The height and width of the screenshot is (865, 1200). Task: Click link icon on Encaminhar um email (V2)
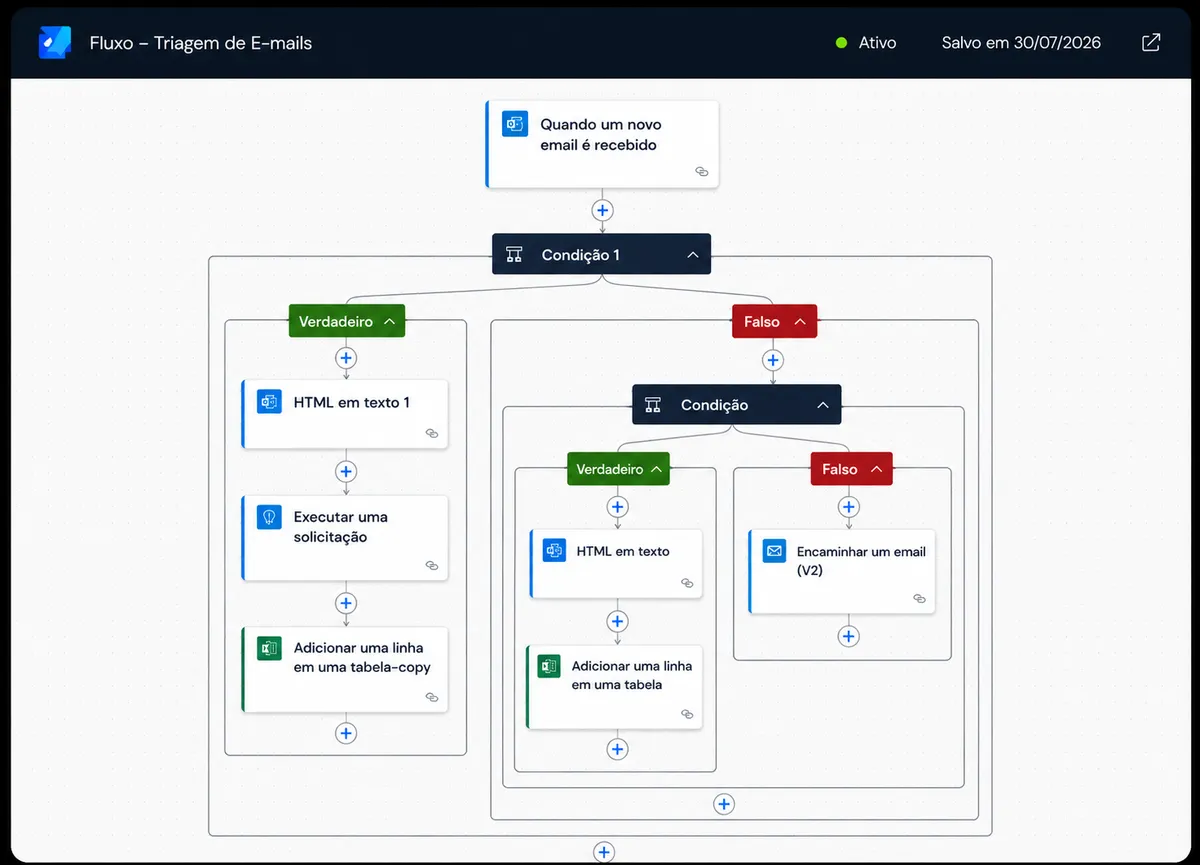pos(919,599)
